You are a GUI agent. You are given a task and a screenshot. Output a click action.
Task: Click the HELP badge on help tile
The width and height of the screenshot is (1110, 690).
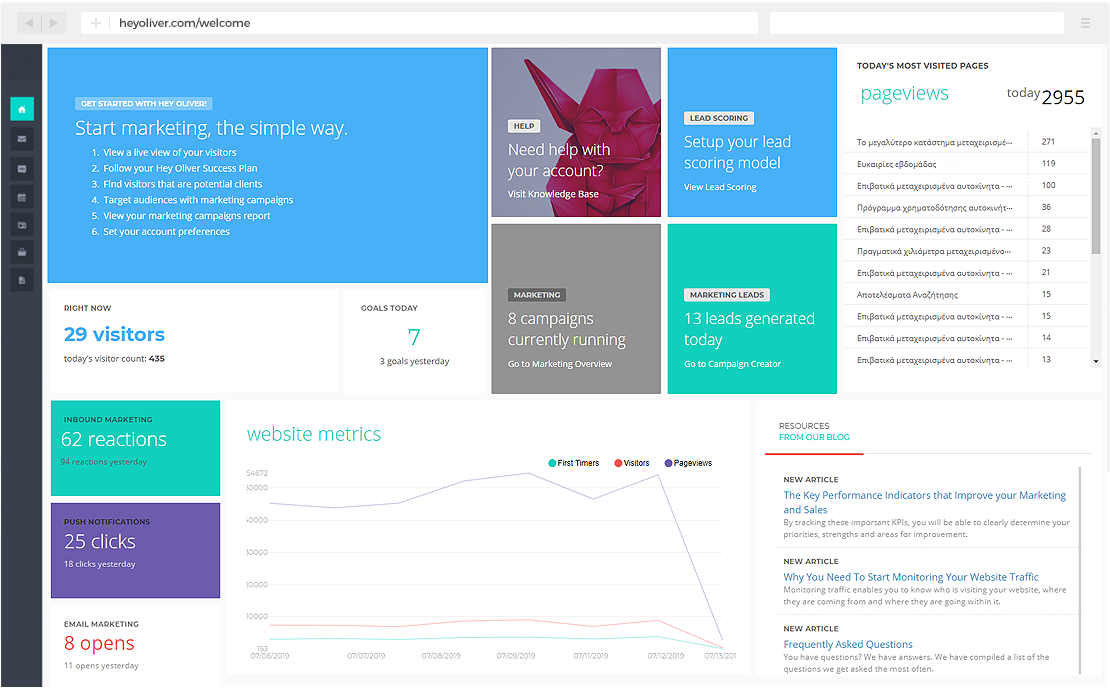(x=524, y=126)
